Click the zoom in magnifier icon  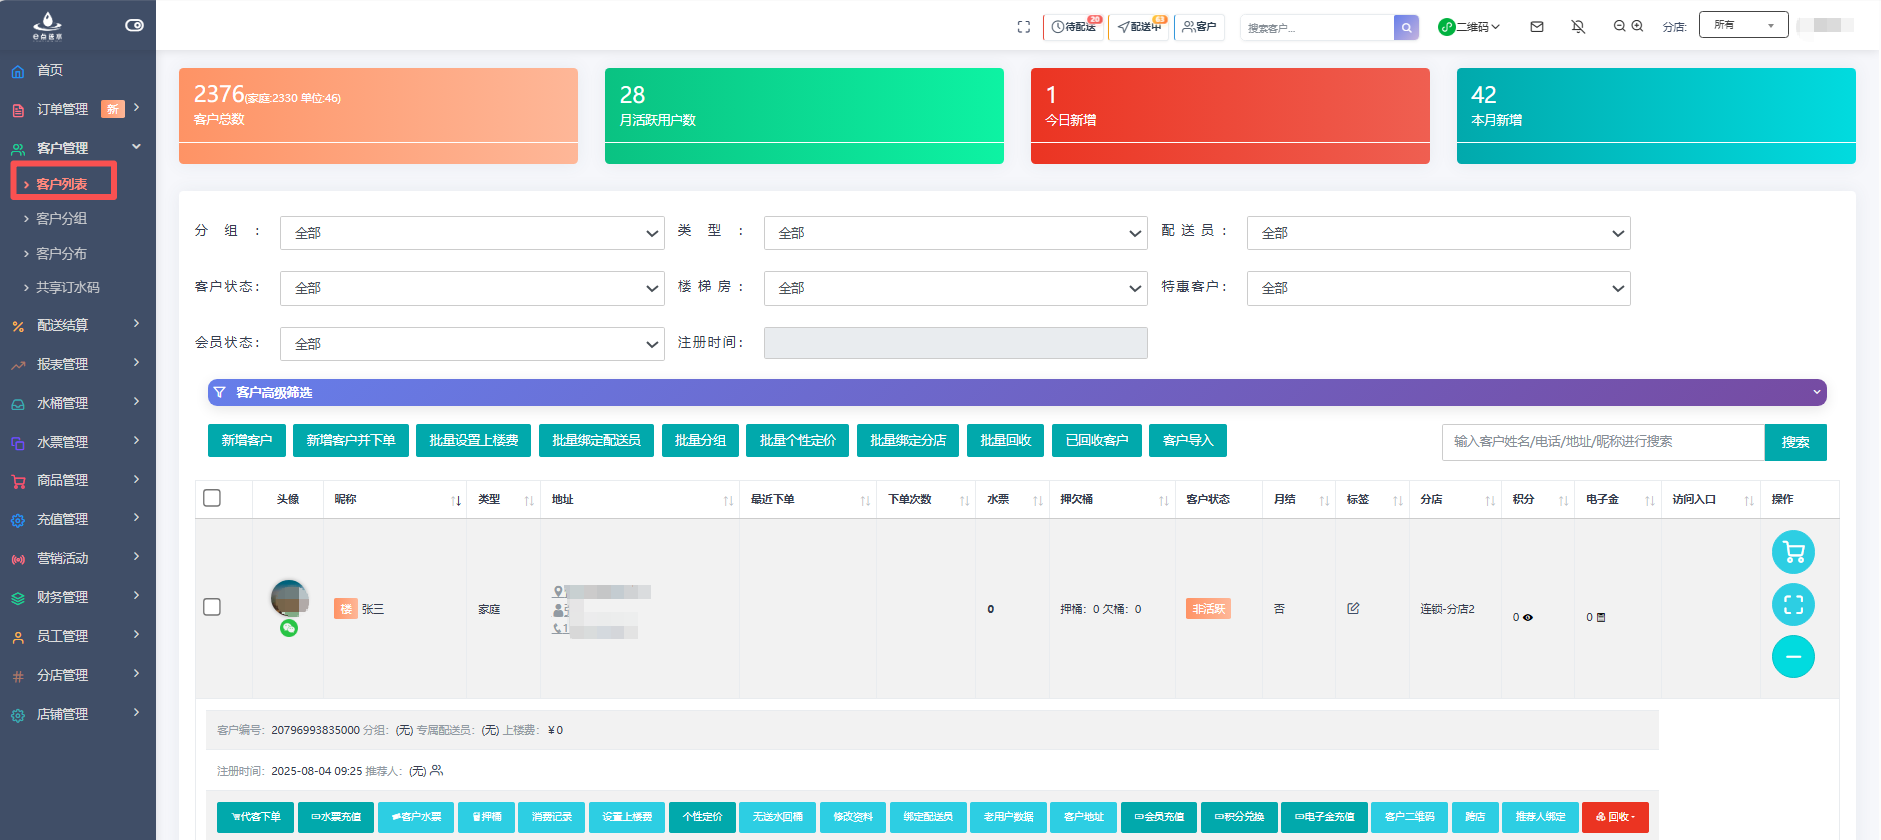(1638, 26)
